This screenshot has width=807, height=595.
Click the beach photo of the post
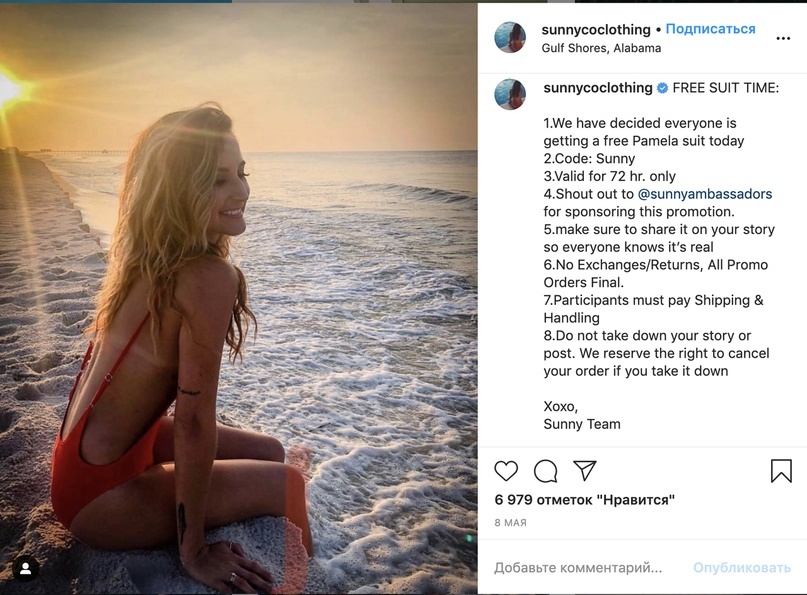[239, 298]
